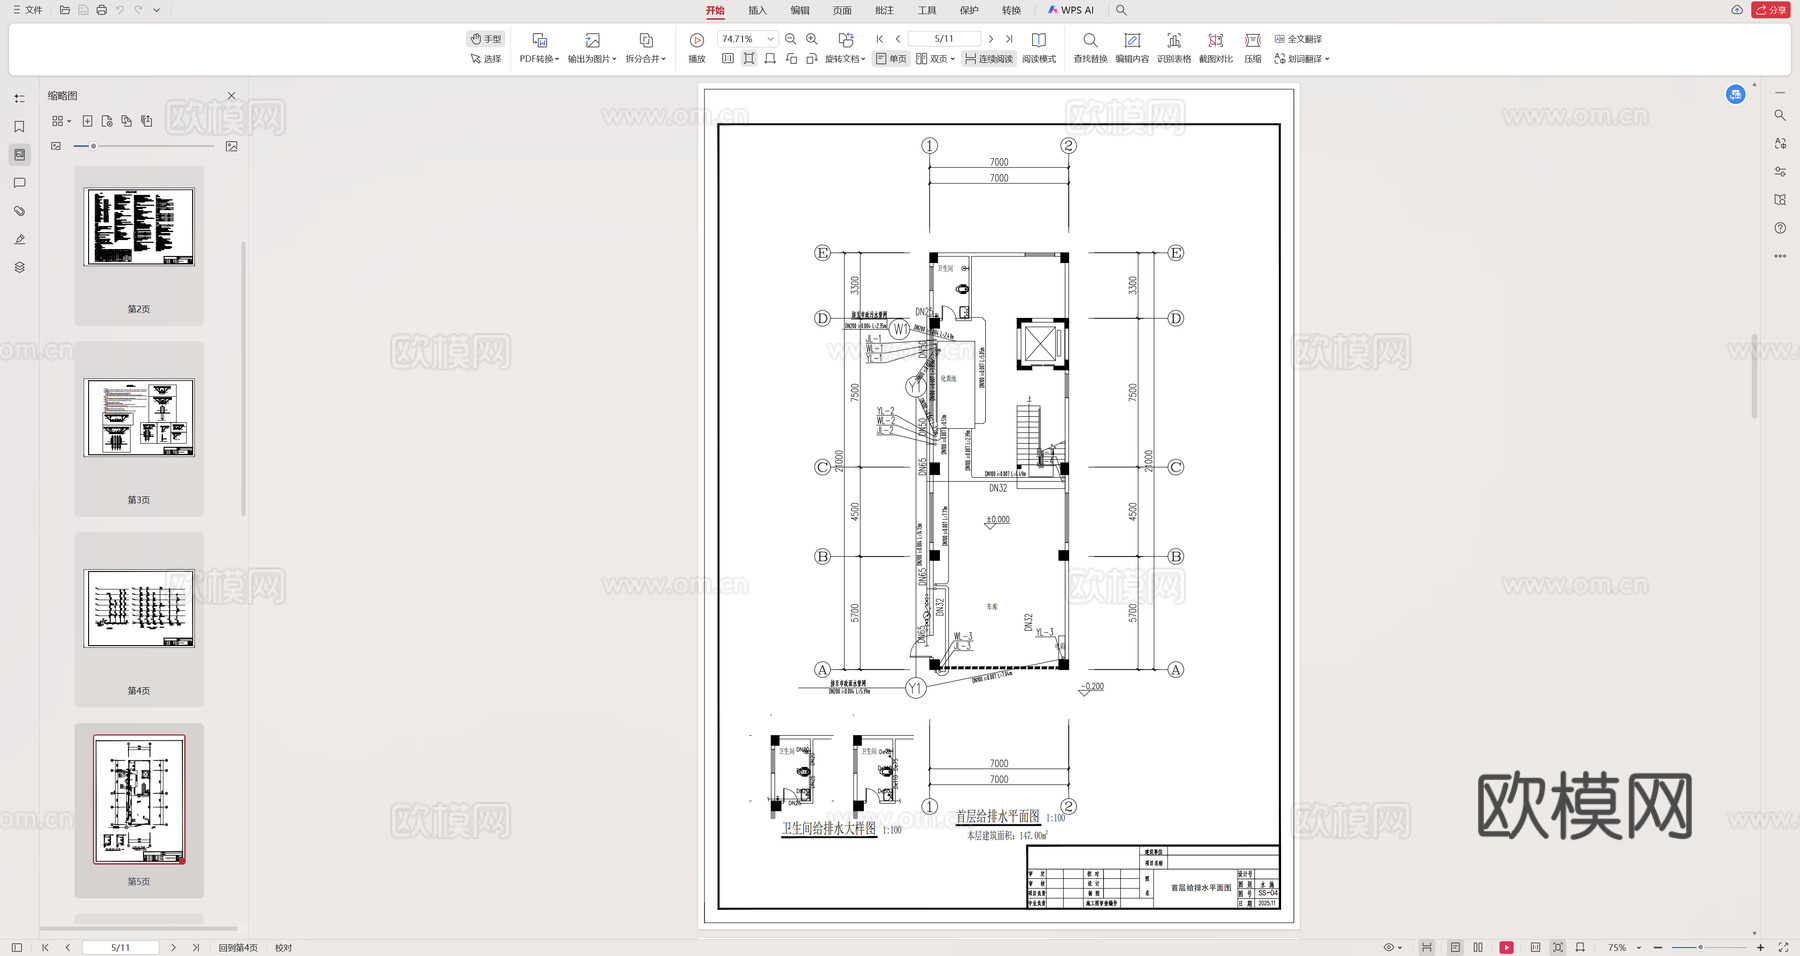Open the comments panel in the sidebar
The height and width of the screenshot is (956, 1800).
(19, 183)
